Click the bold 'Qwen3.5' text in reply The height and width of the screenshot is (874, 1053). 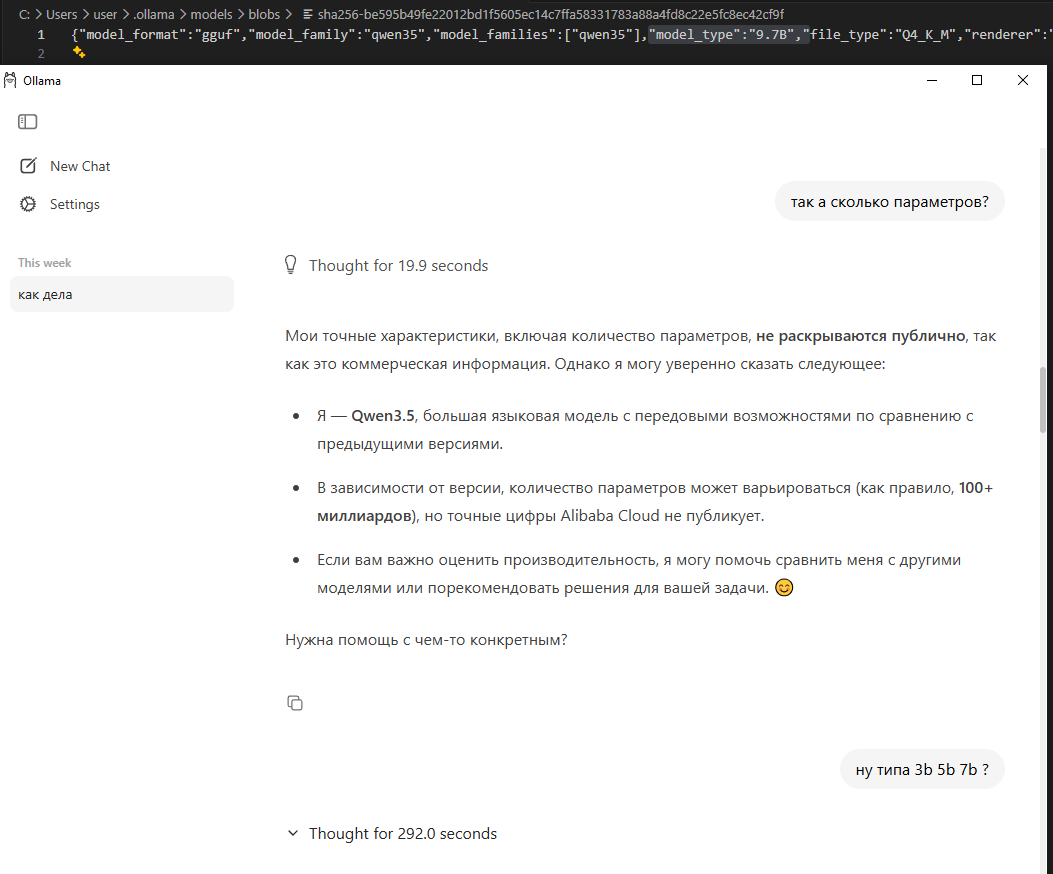point(383,416)
